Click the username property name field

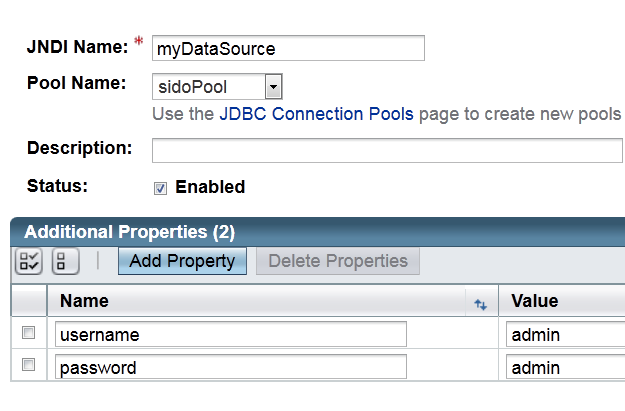231,334
